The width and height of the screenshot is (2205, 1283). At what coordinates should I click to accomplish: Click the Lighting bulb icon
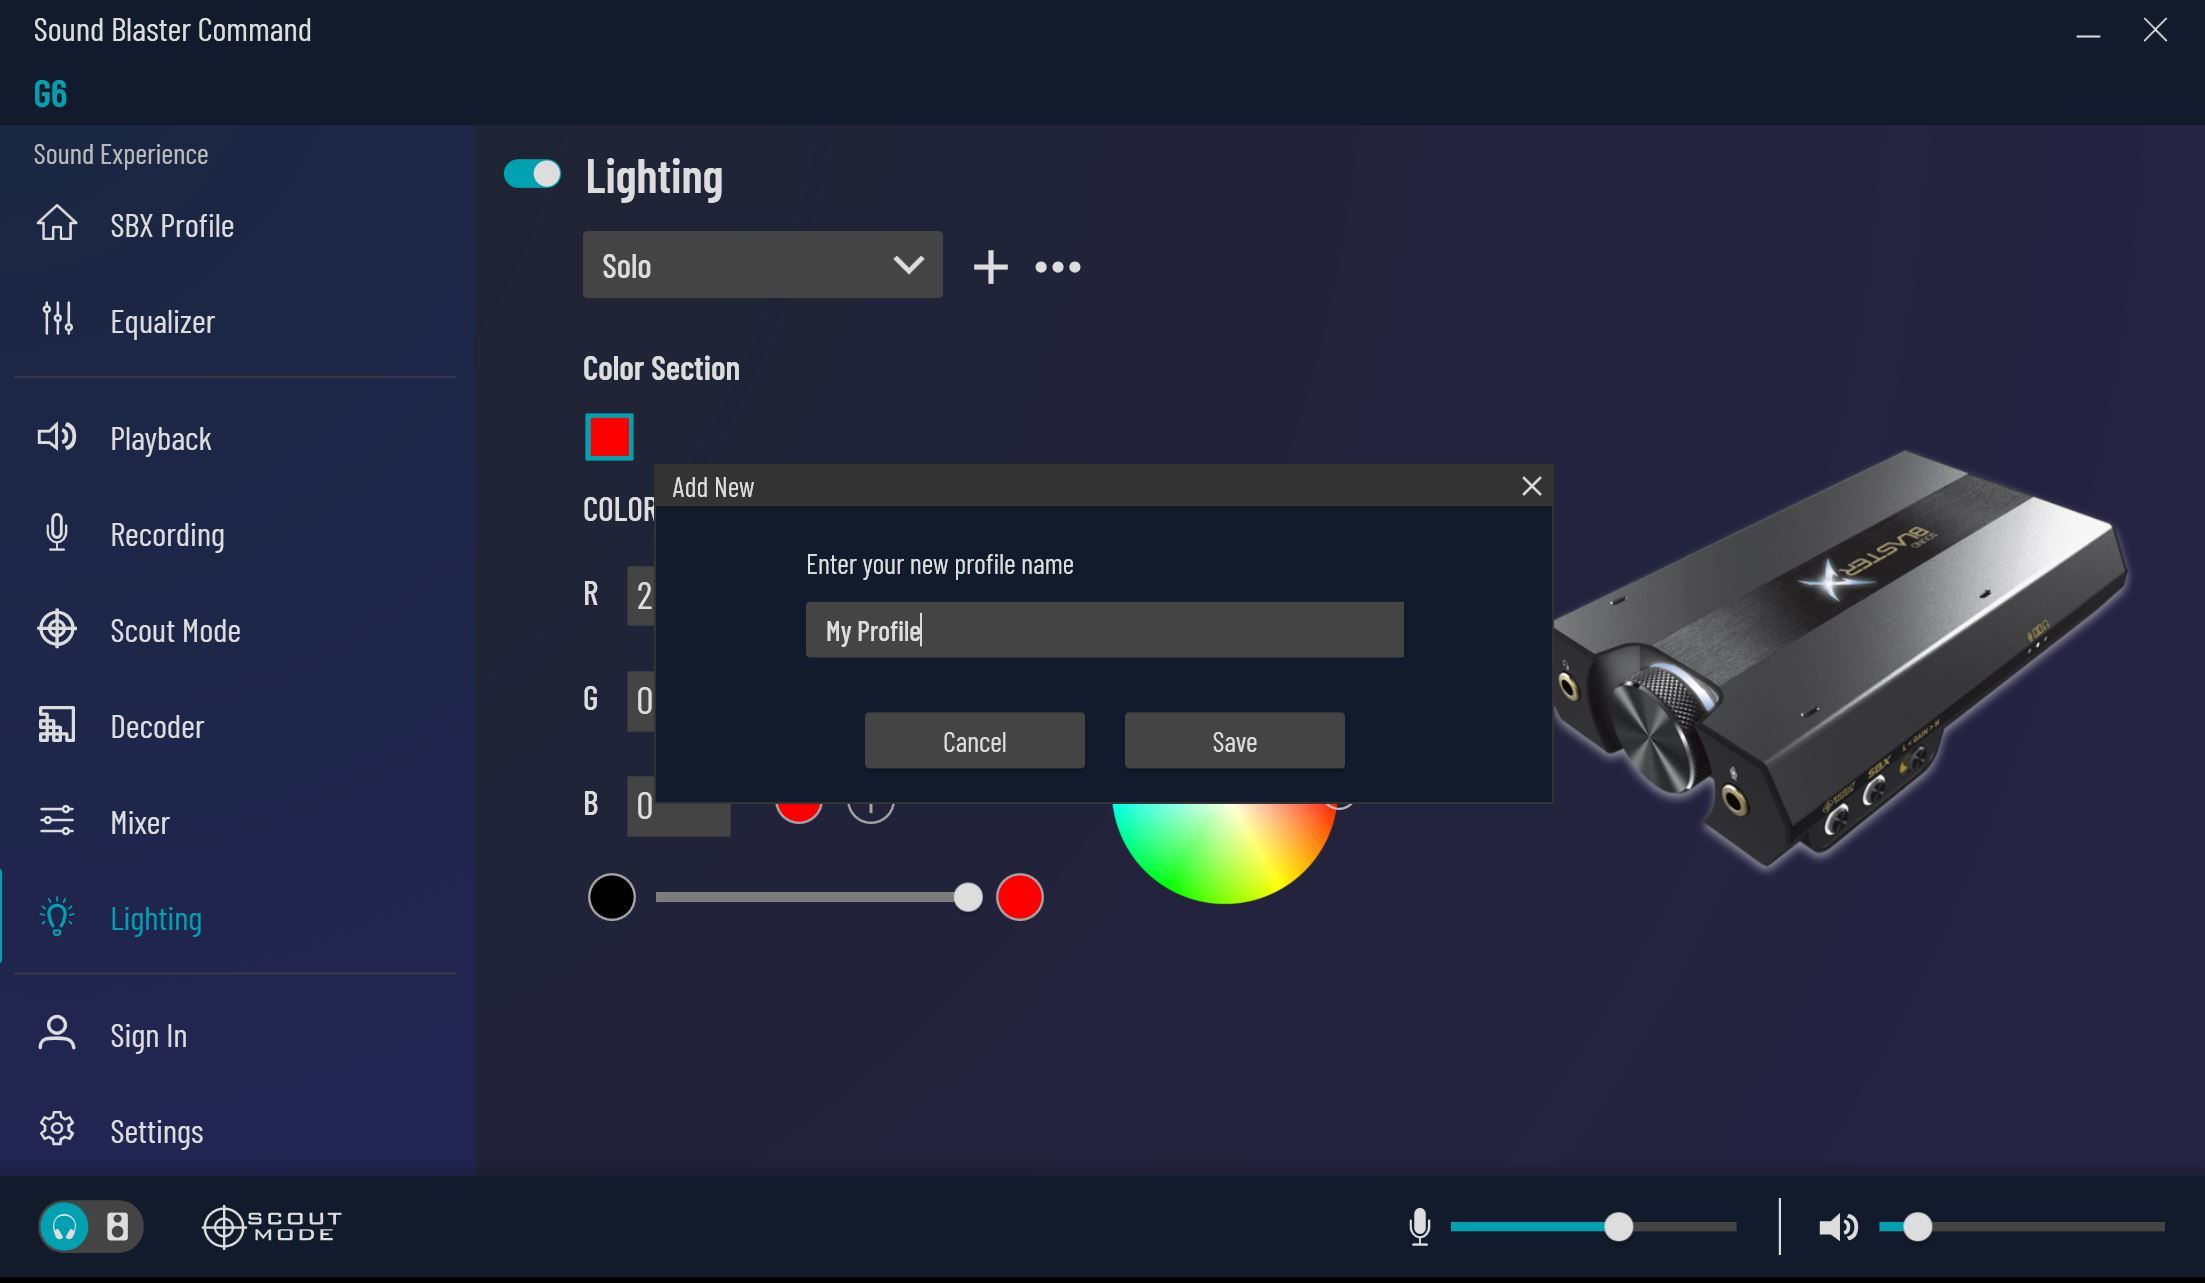pyautogui.click(x=57, y=916)
